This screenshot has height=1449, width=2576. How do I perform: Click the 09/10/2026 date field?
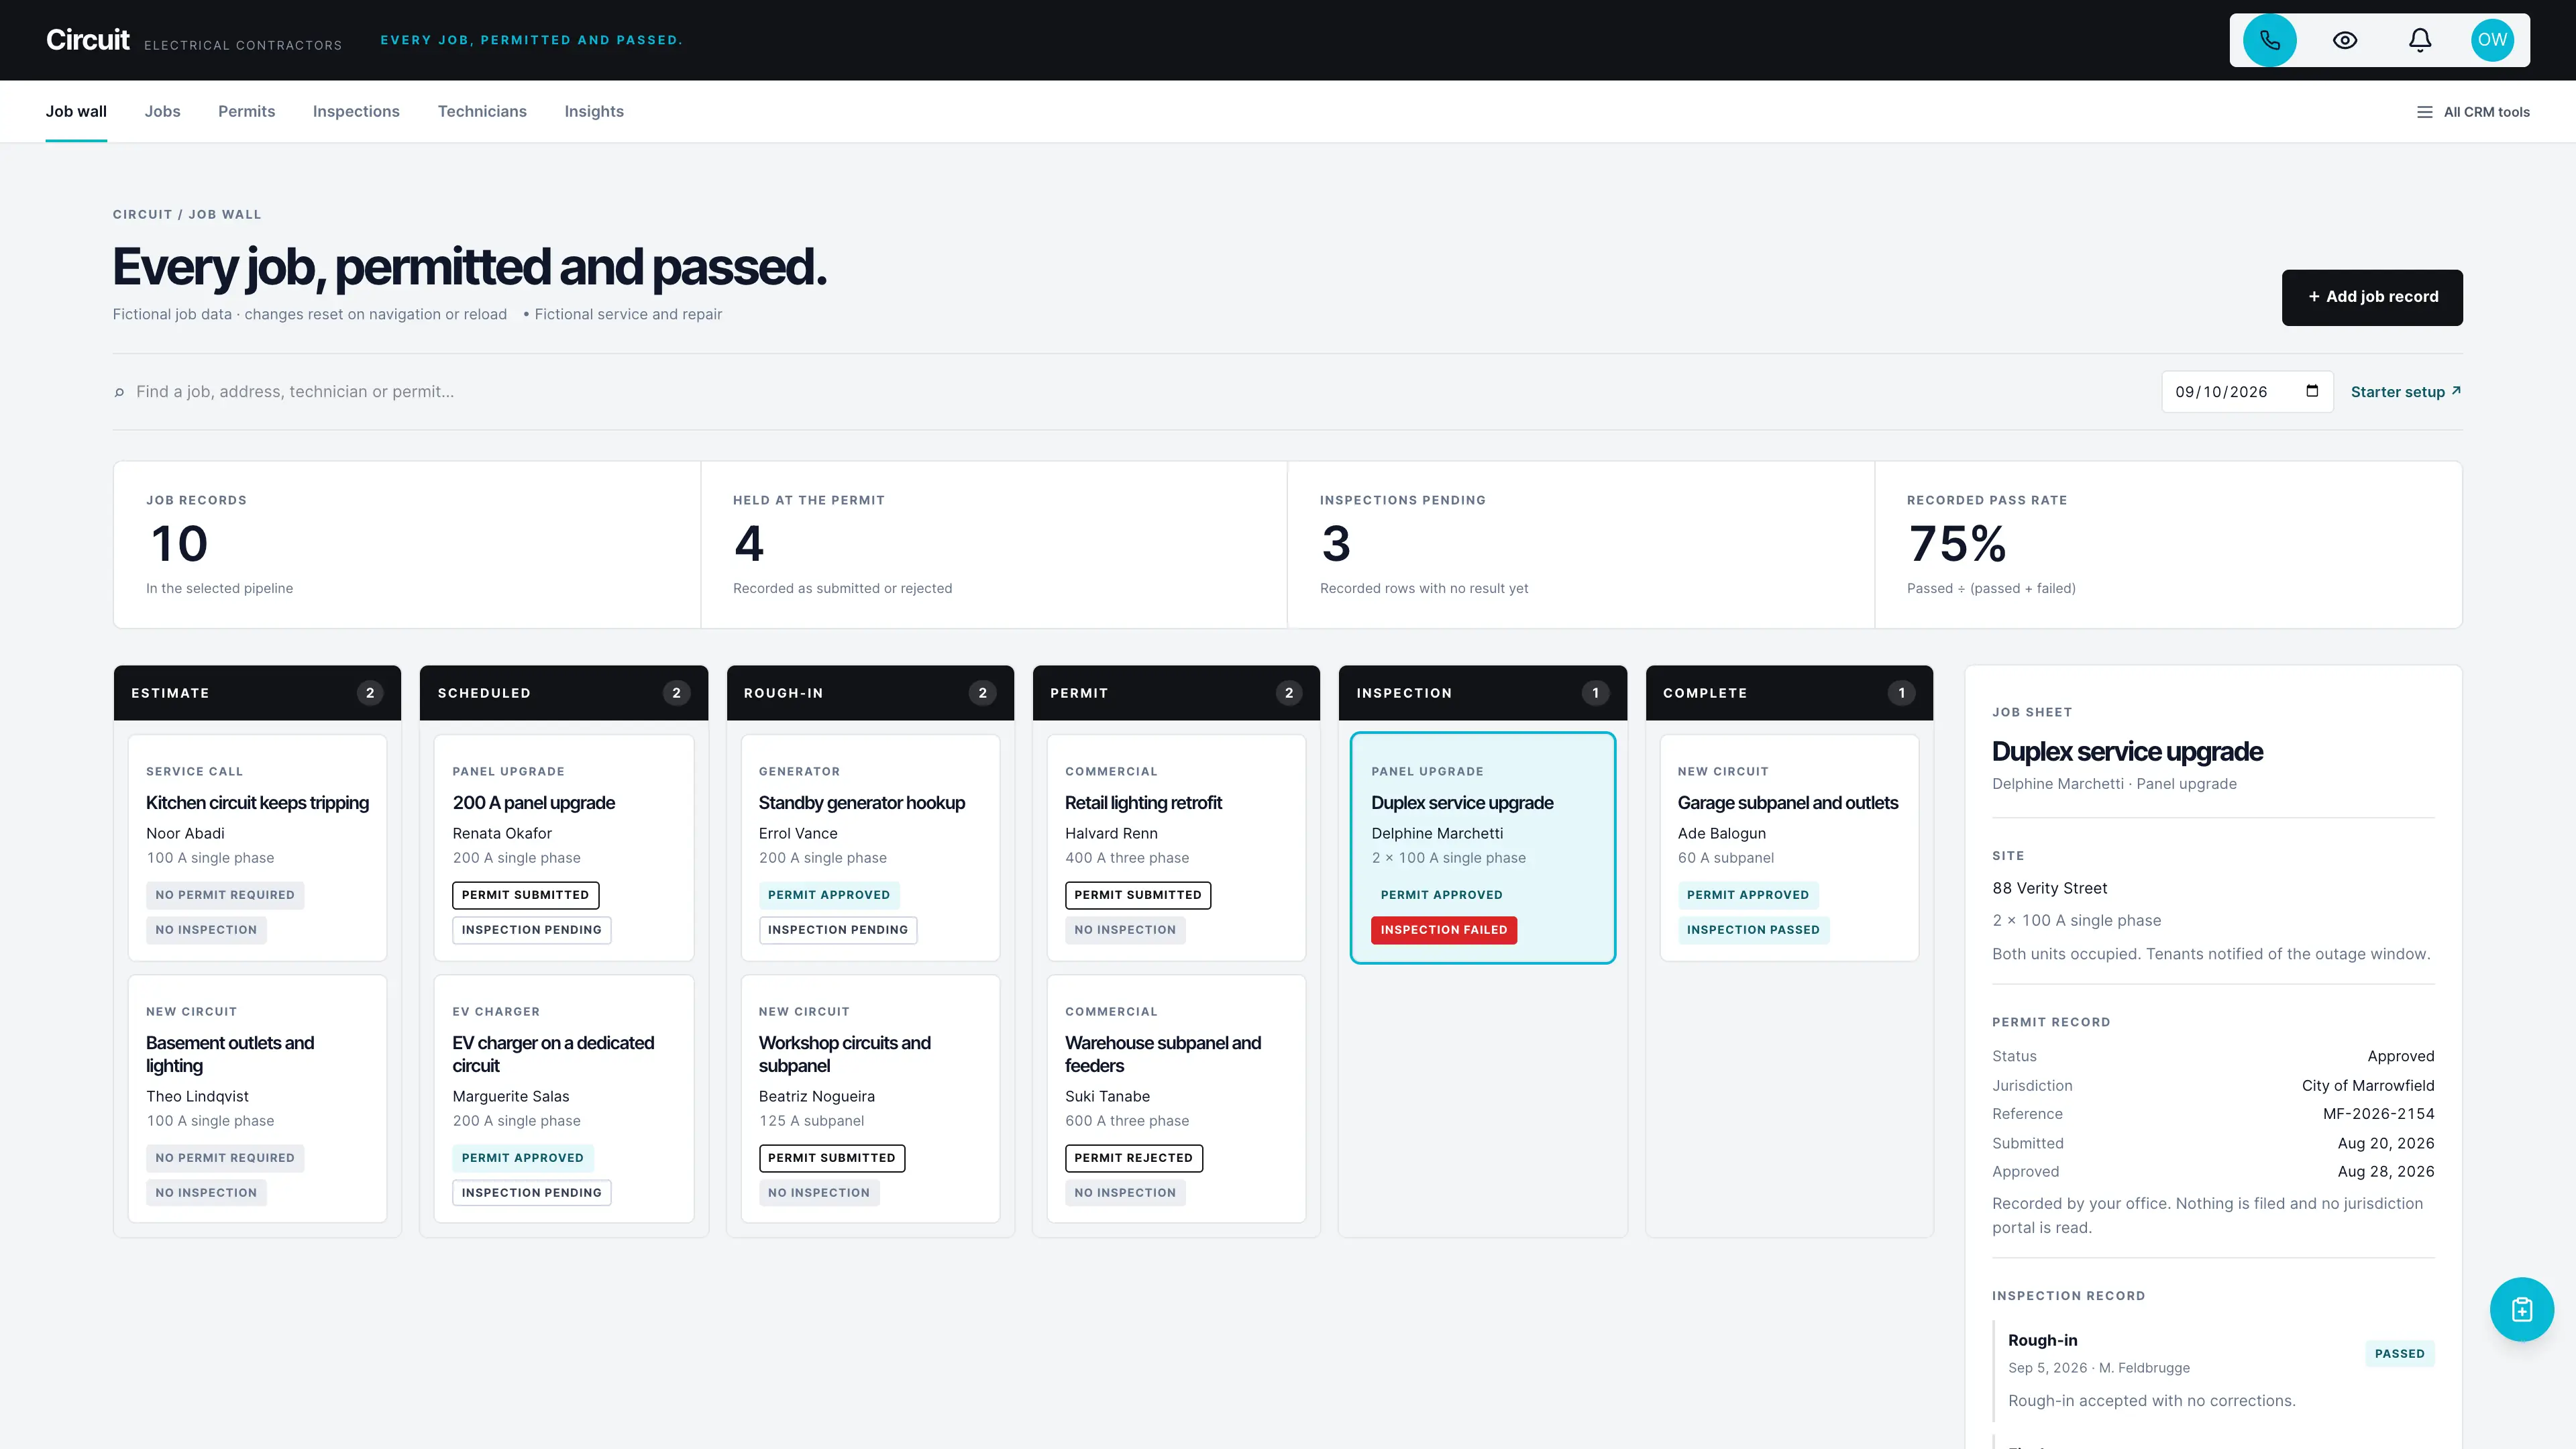pos(2247,392)
